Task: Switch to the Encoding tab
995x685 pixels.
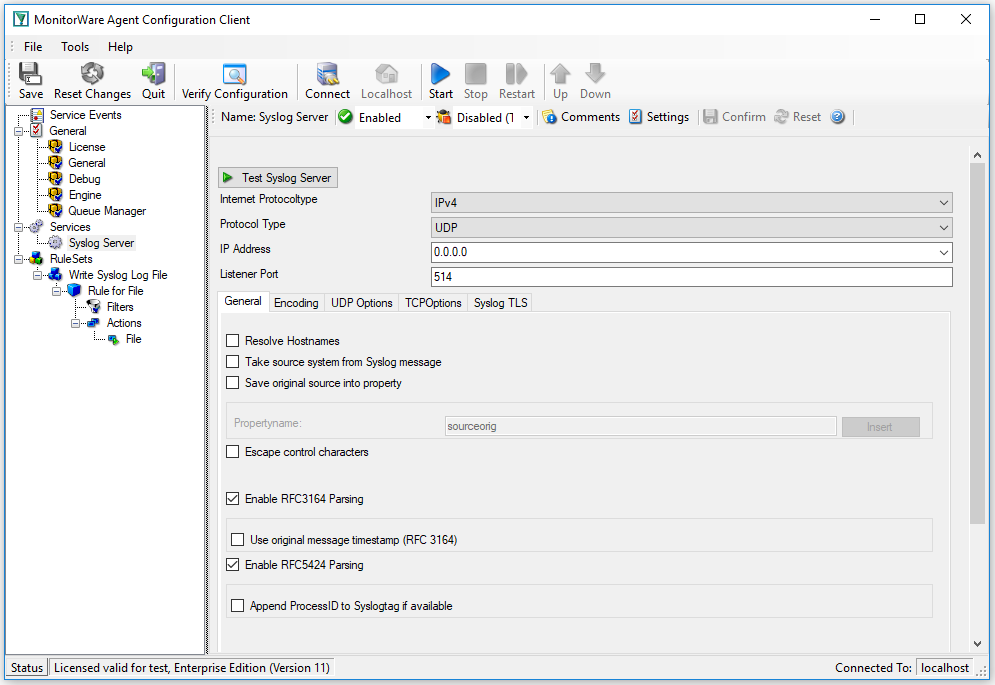Action: [x=296, y=303]
